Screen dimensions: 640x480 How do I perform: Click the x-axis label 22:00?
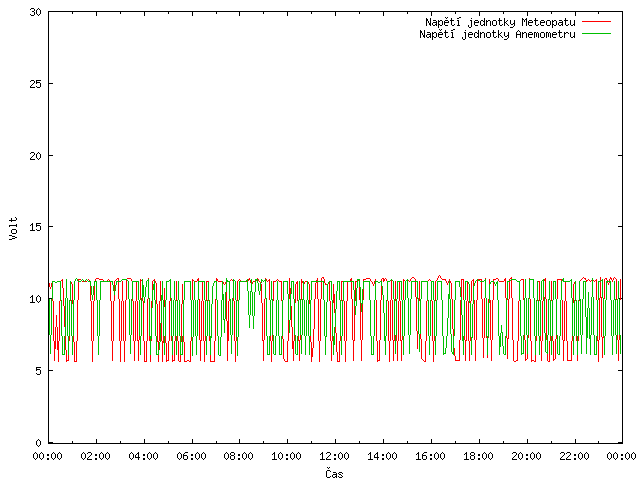574,456
